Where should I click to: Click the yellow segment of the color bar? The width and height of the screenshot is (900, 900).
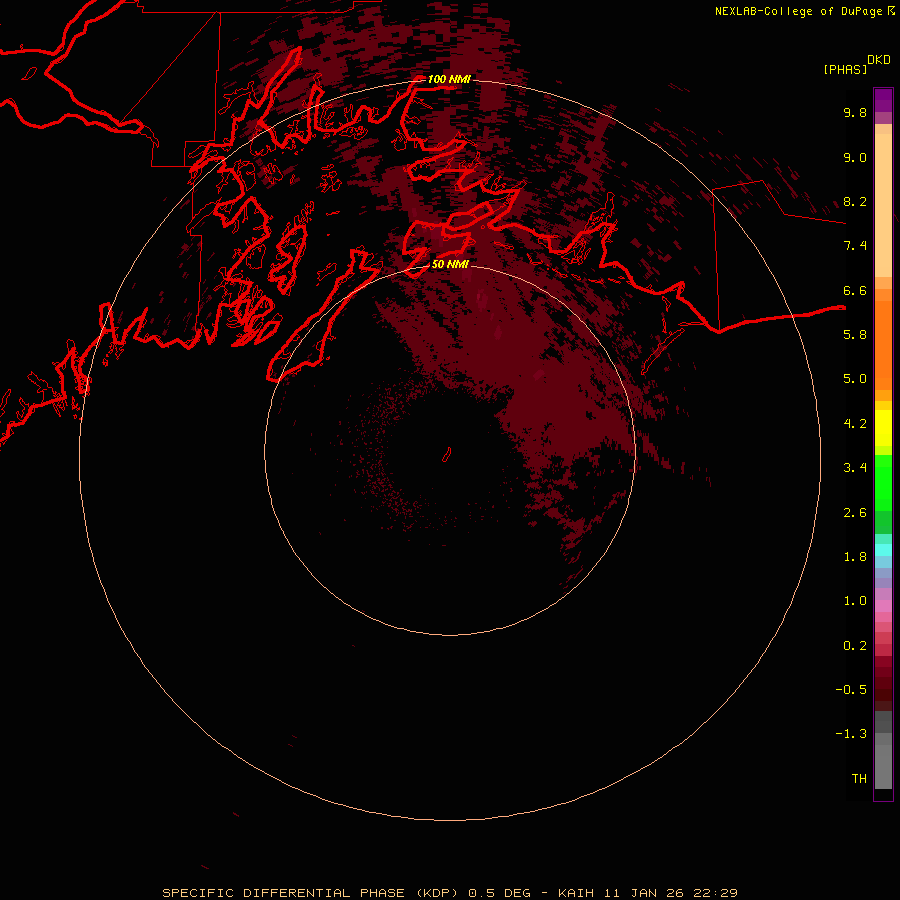pos(883,428)
